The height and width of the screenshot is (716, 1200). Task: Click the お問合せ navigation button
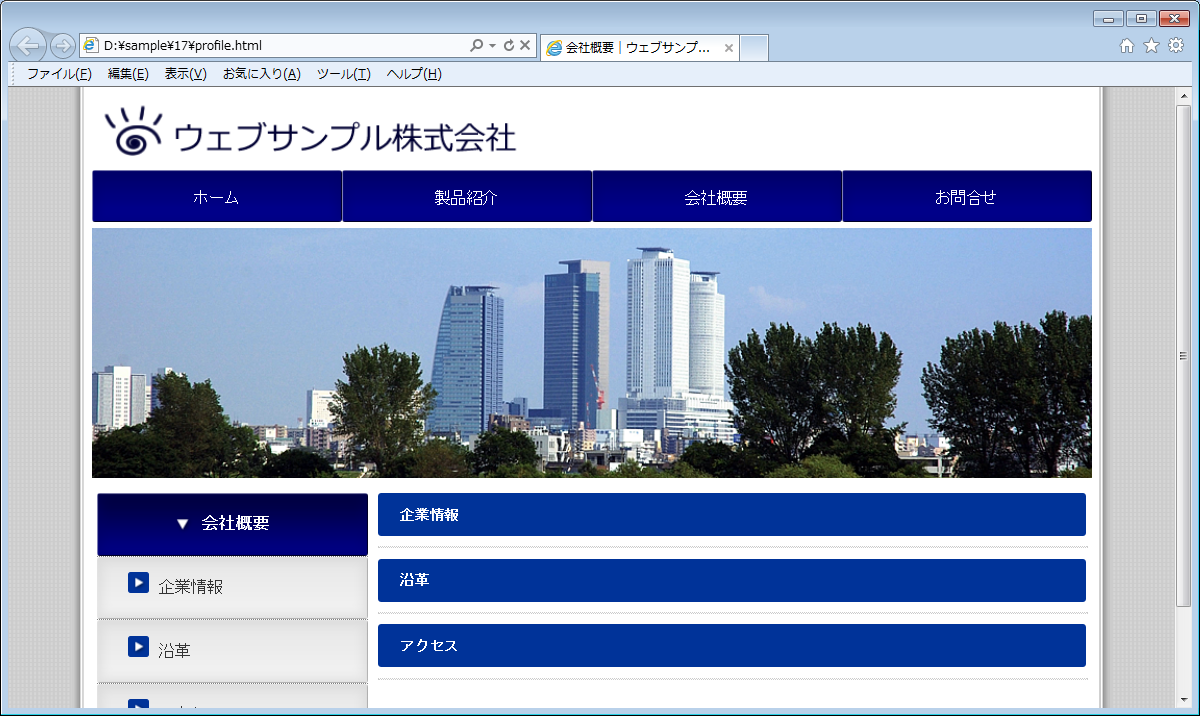coord(966,197)
